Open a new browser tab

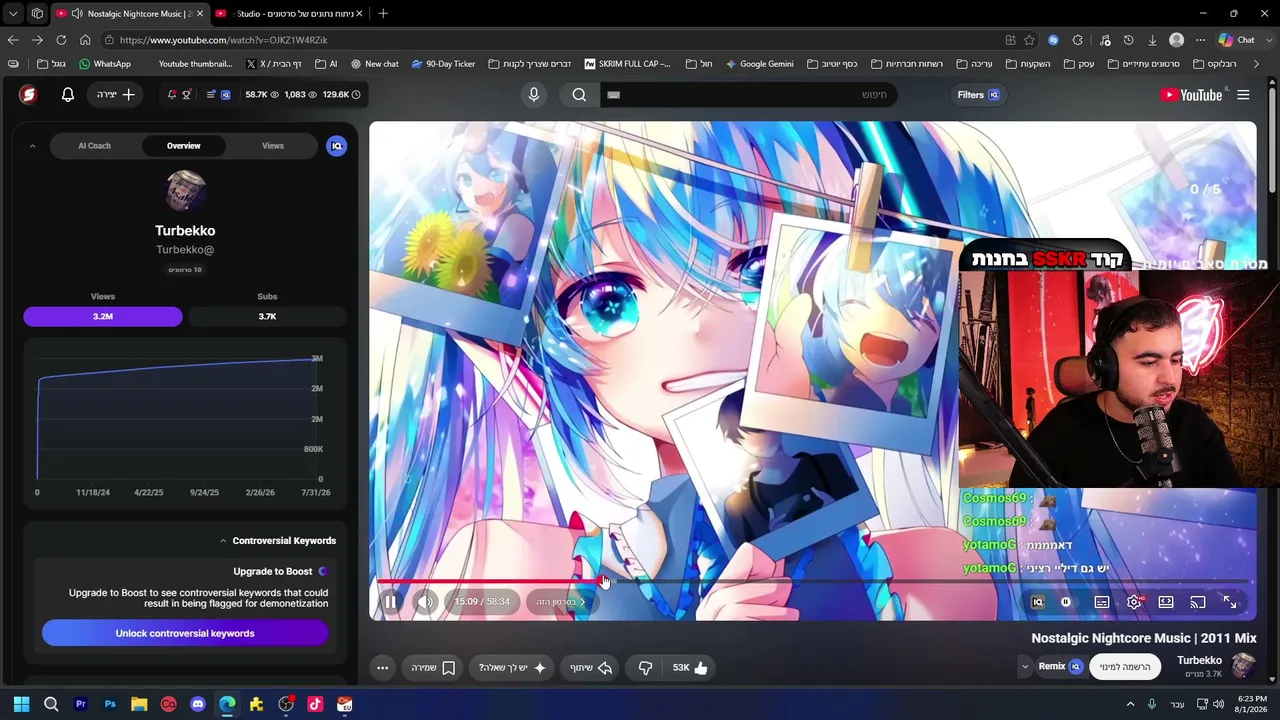coord(383,14)
